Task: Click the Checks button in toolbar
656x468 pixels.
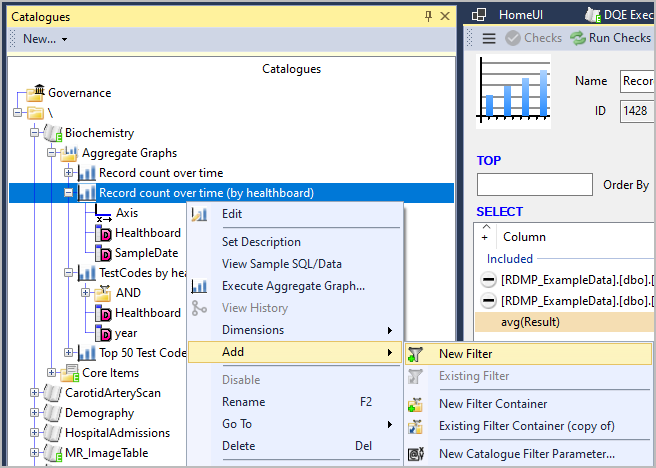Action: 533,38
